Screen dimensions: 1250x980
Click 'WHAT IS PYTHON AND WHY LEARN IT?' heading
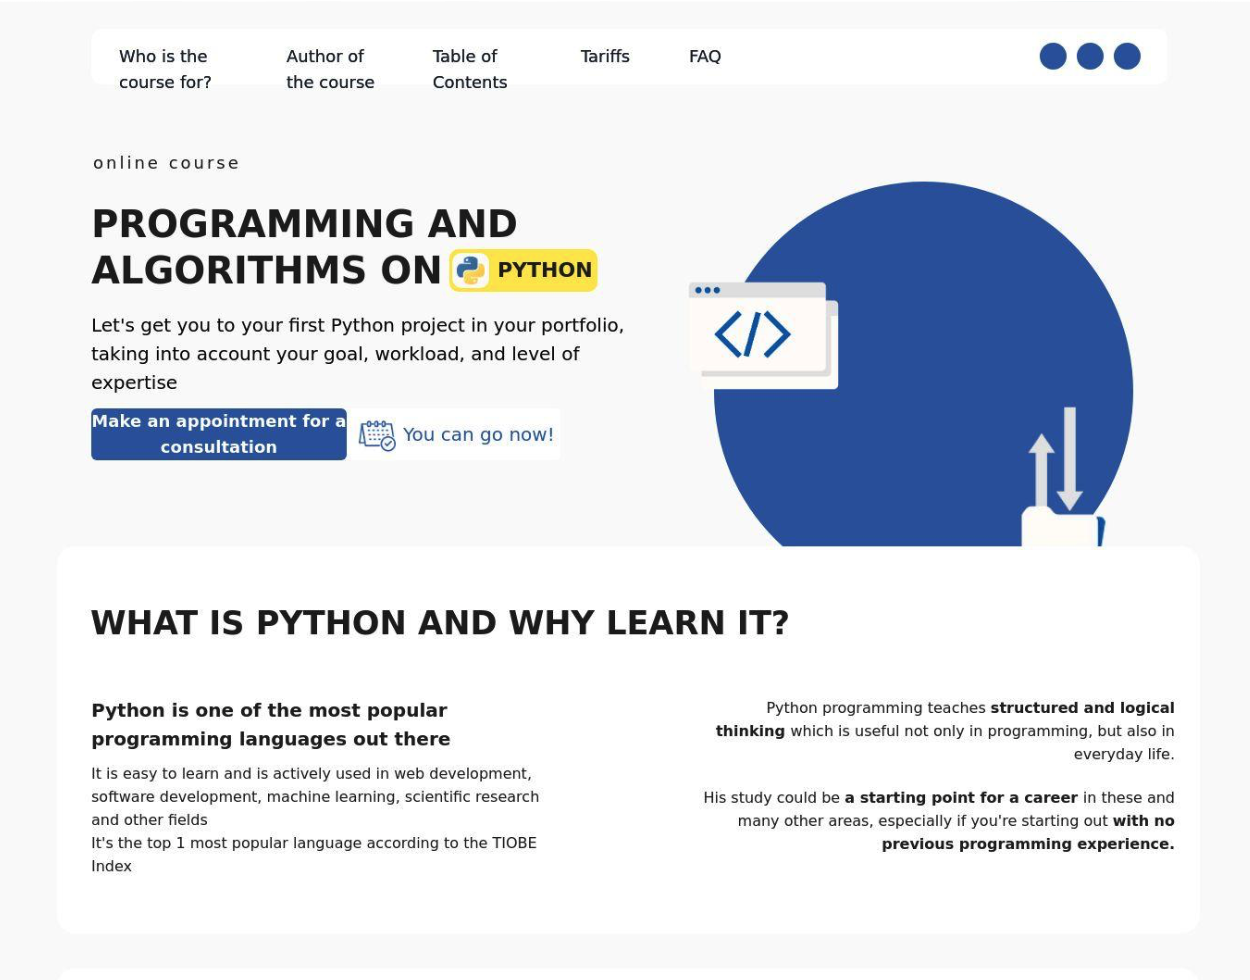[x=440, y=622]
